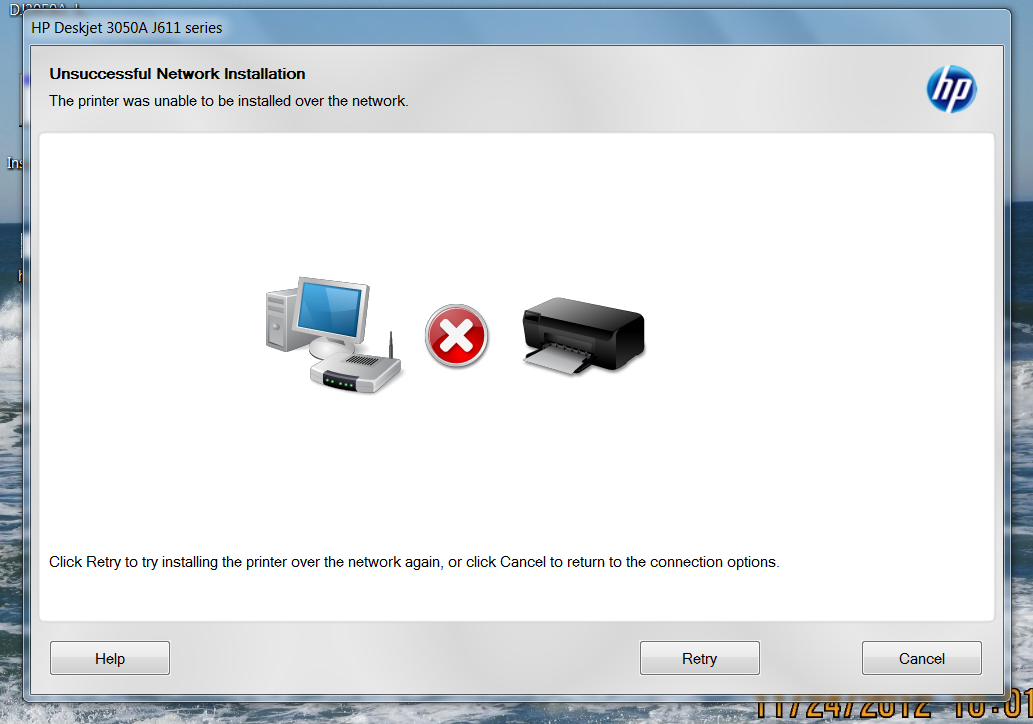Select the red X error icon
Image resolution: width=1033 pixels, height=724 pixels.
click(457, 336)
